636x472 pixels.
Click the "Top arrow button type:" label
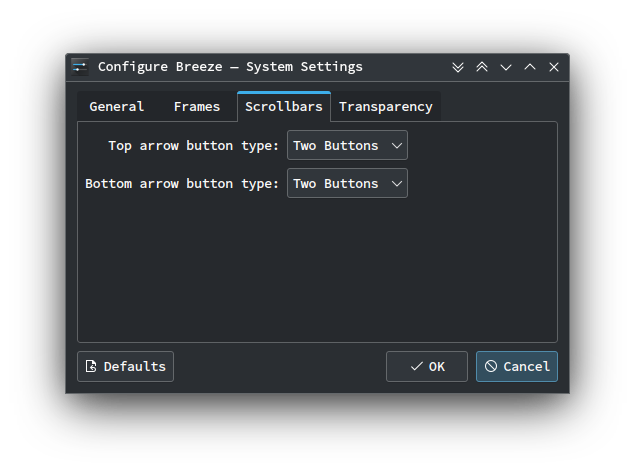[193, 145]
